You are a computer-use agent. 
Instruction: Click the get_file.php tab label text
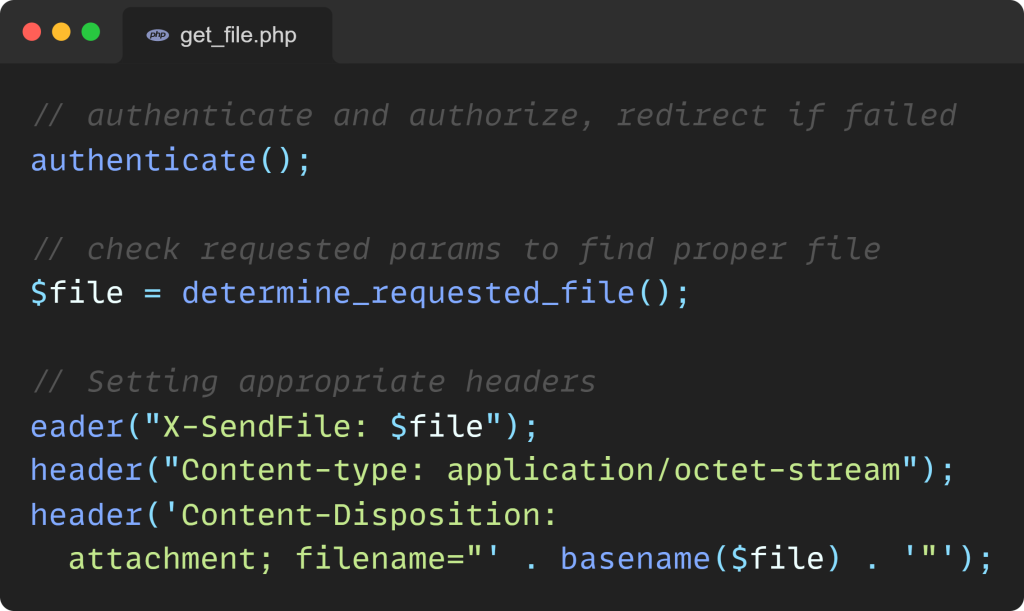(237, 35)
